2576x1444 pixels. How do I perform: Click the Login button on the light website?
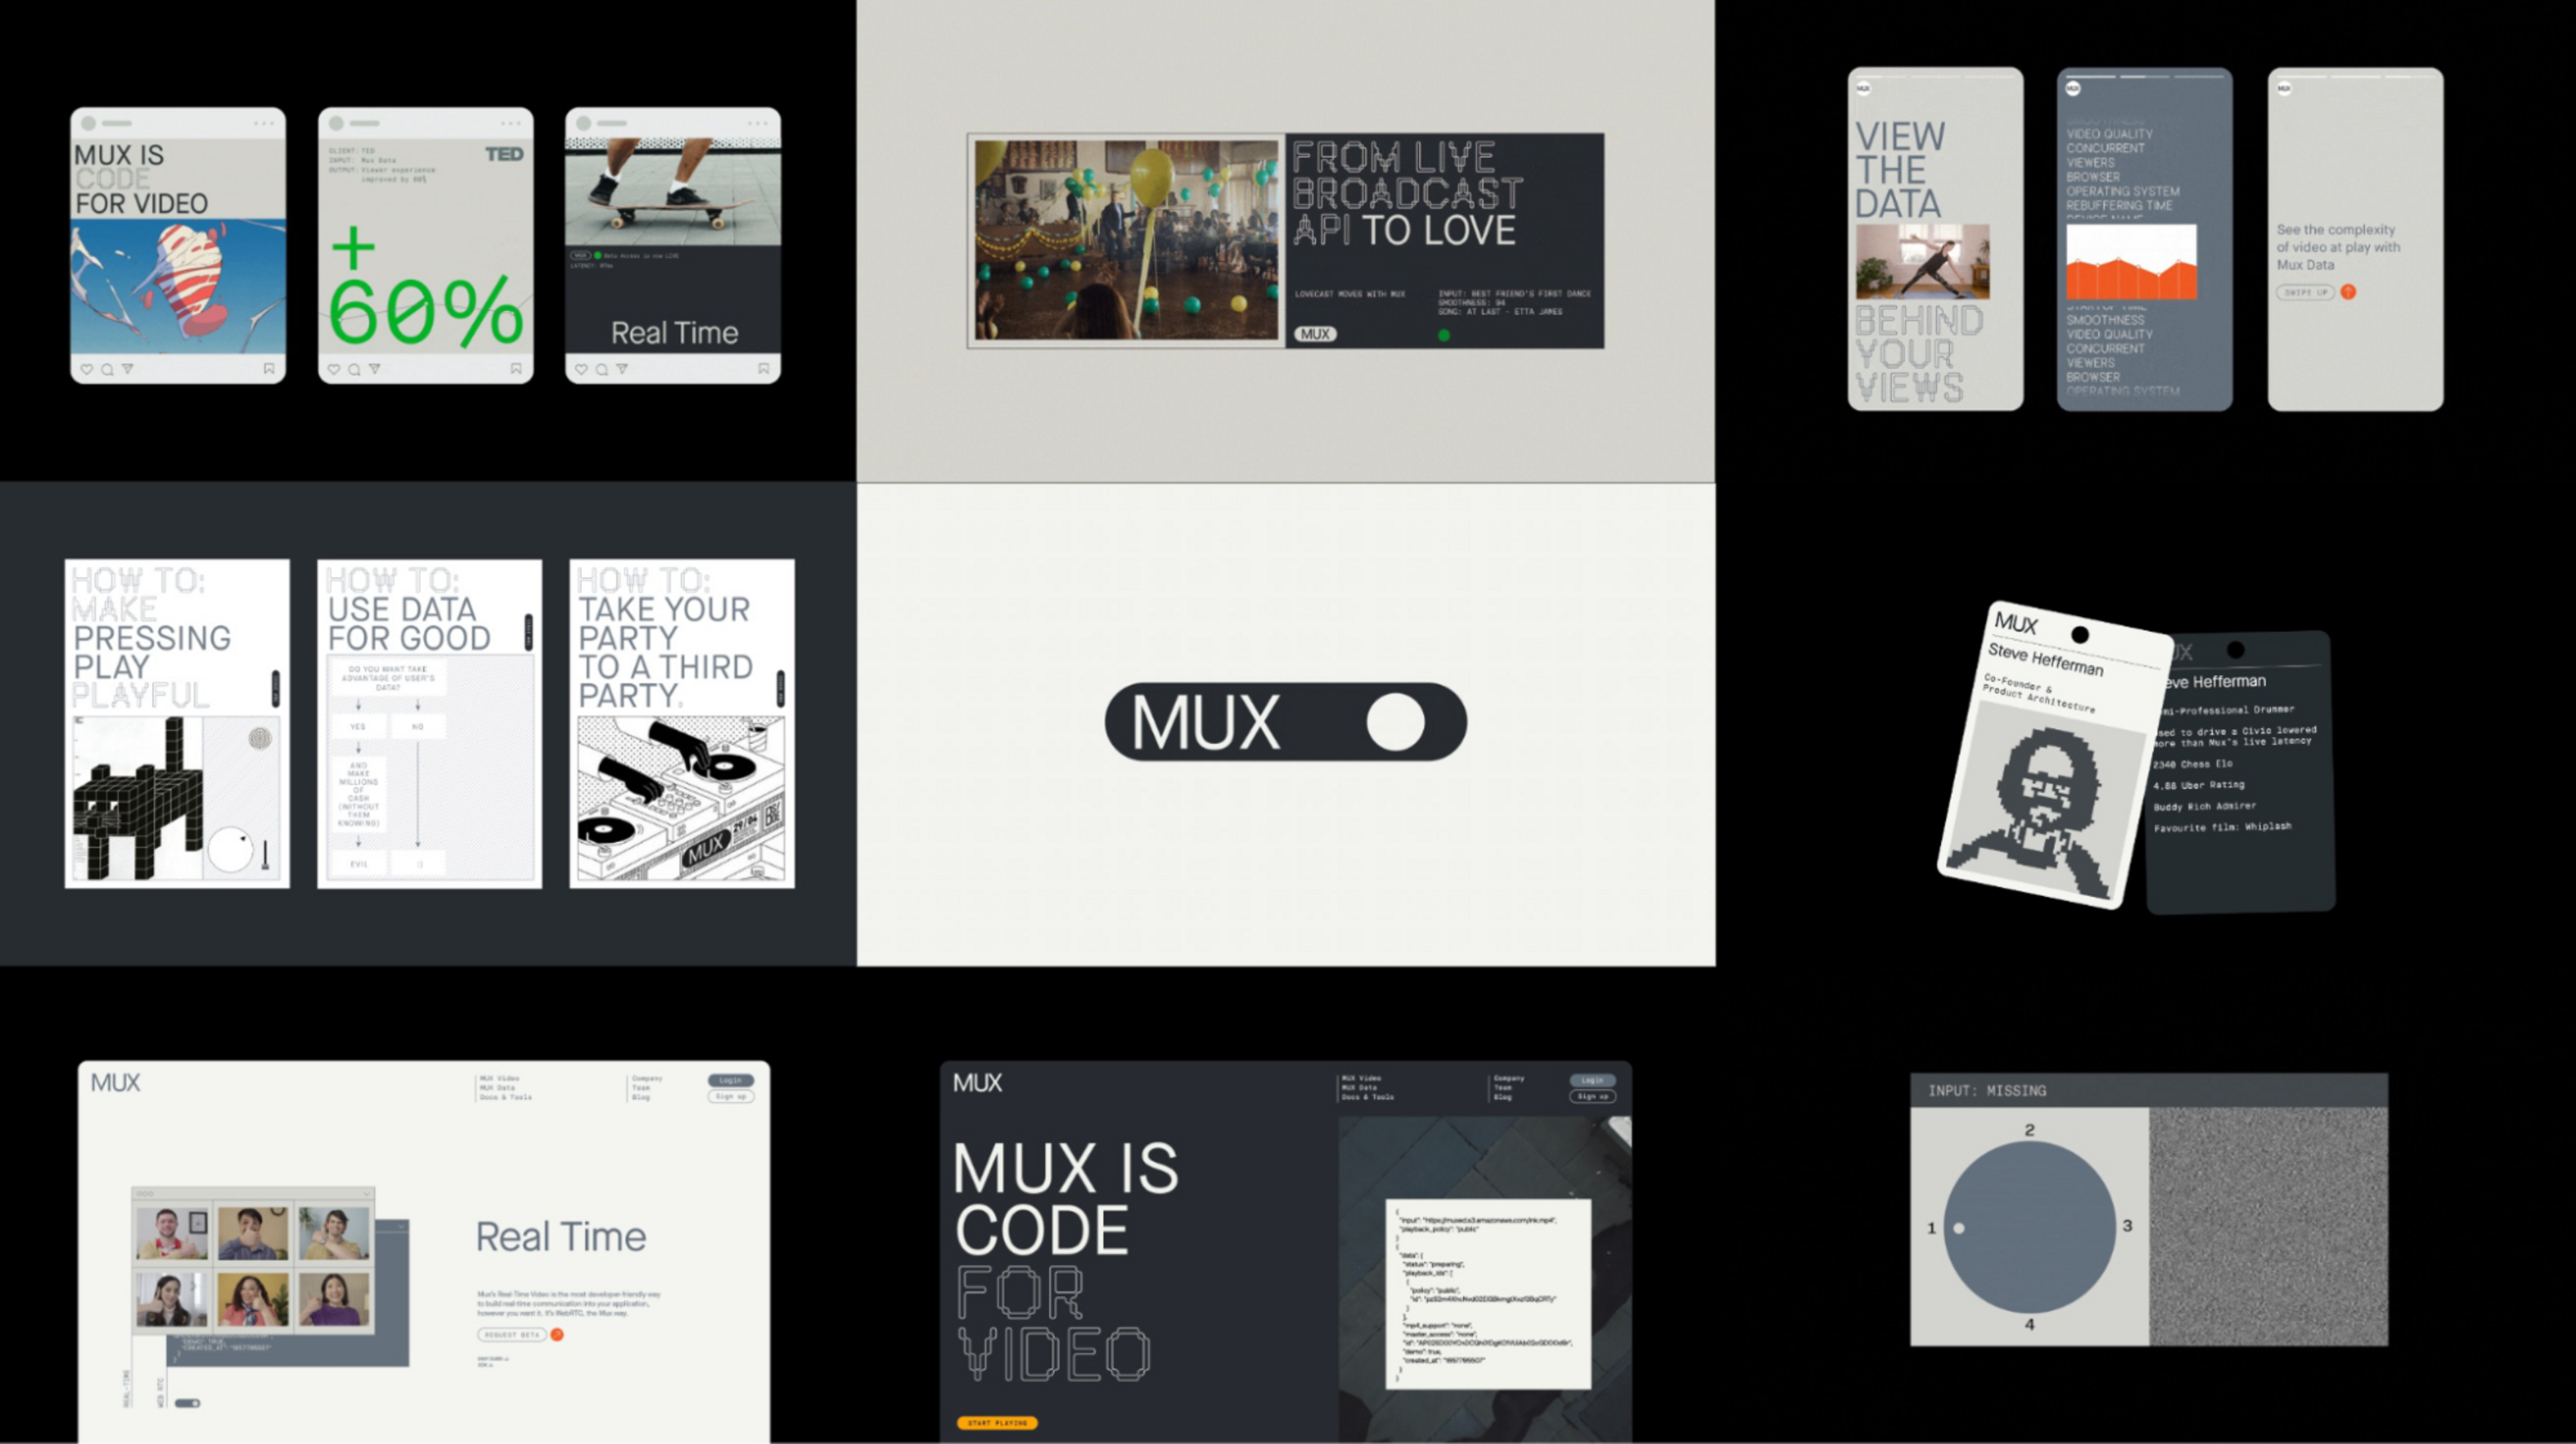coord(731,1080)
